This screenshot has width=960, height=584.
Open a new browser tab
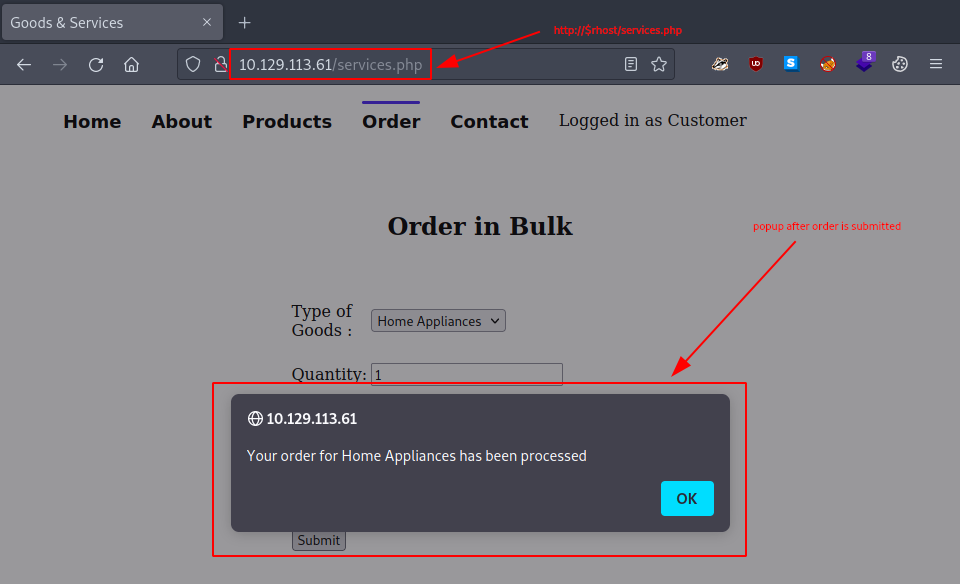pos(244,21)
